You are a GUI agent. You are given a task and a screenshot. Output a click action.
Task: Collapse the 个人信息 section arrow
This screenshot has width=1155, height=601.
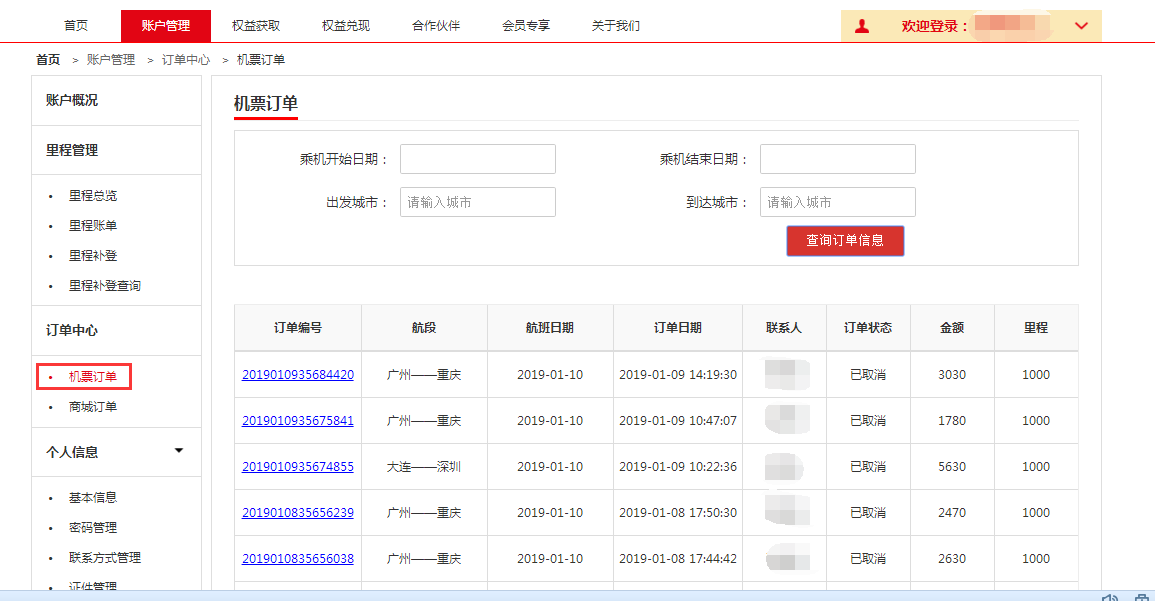point(179,451)
